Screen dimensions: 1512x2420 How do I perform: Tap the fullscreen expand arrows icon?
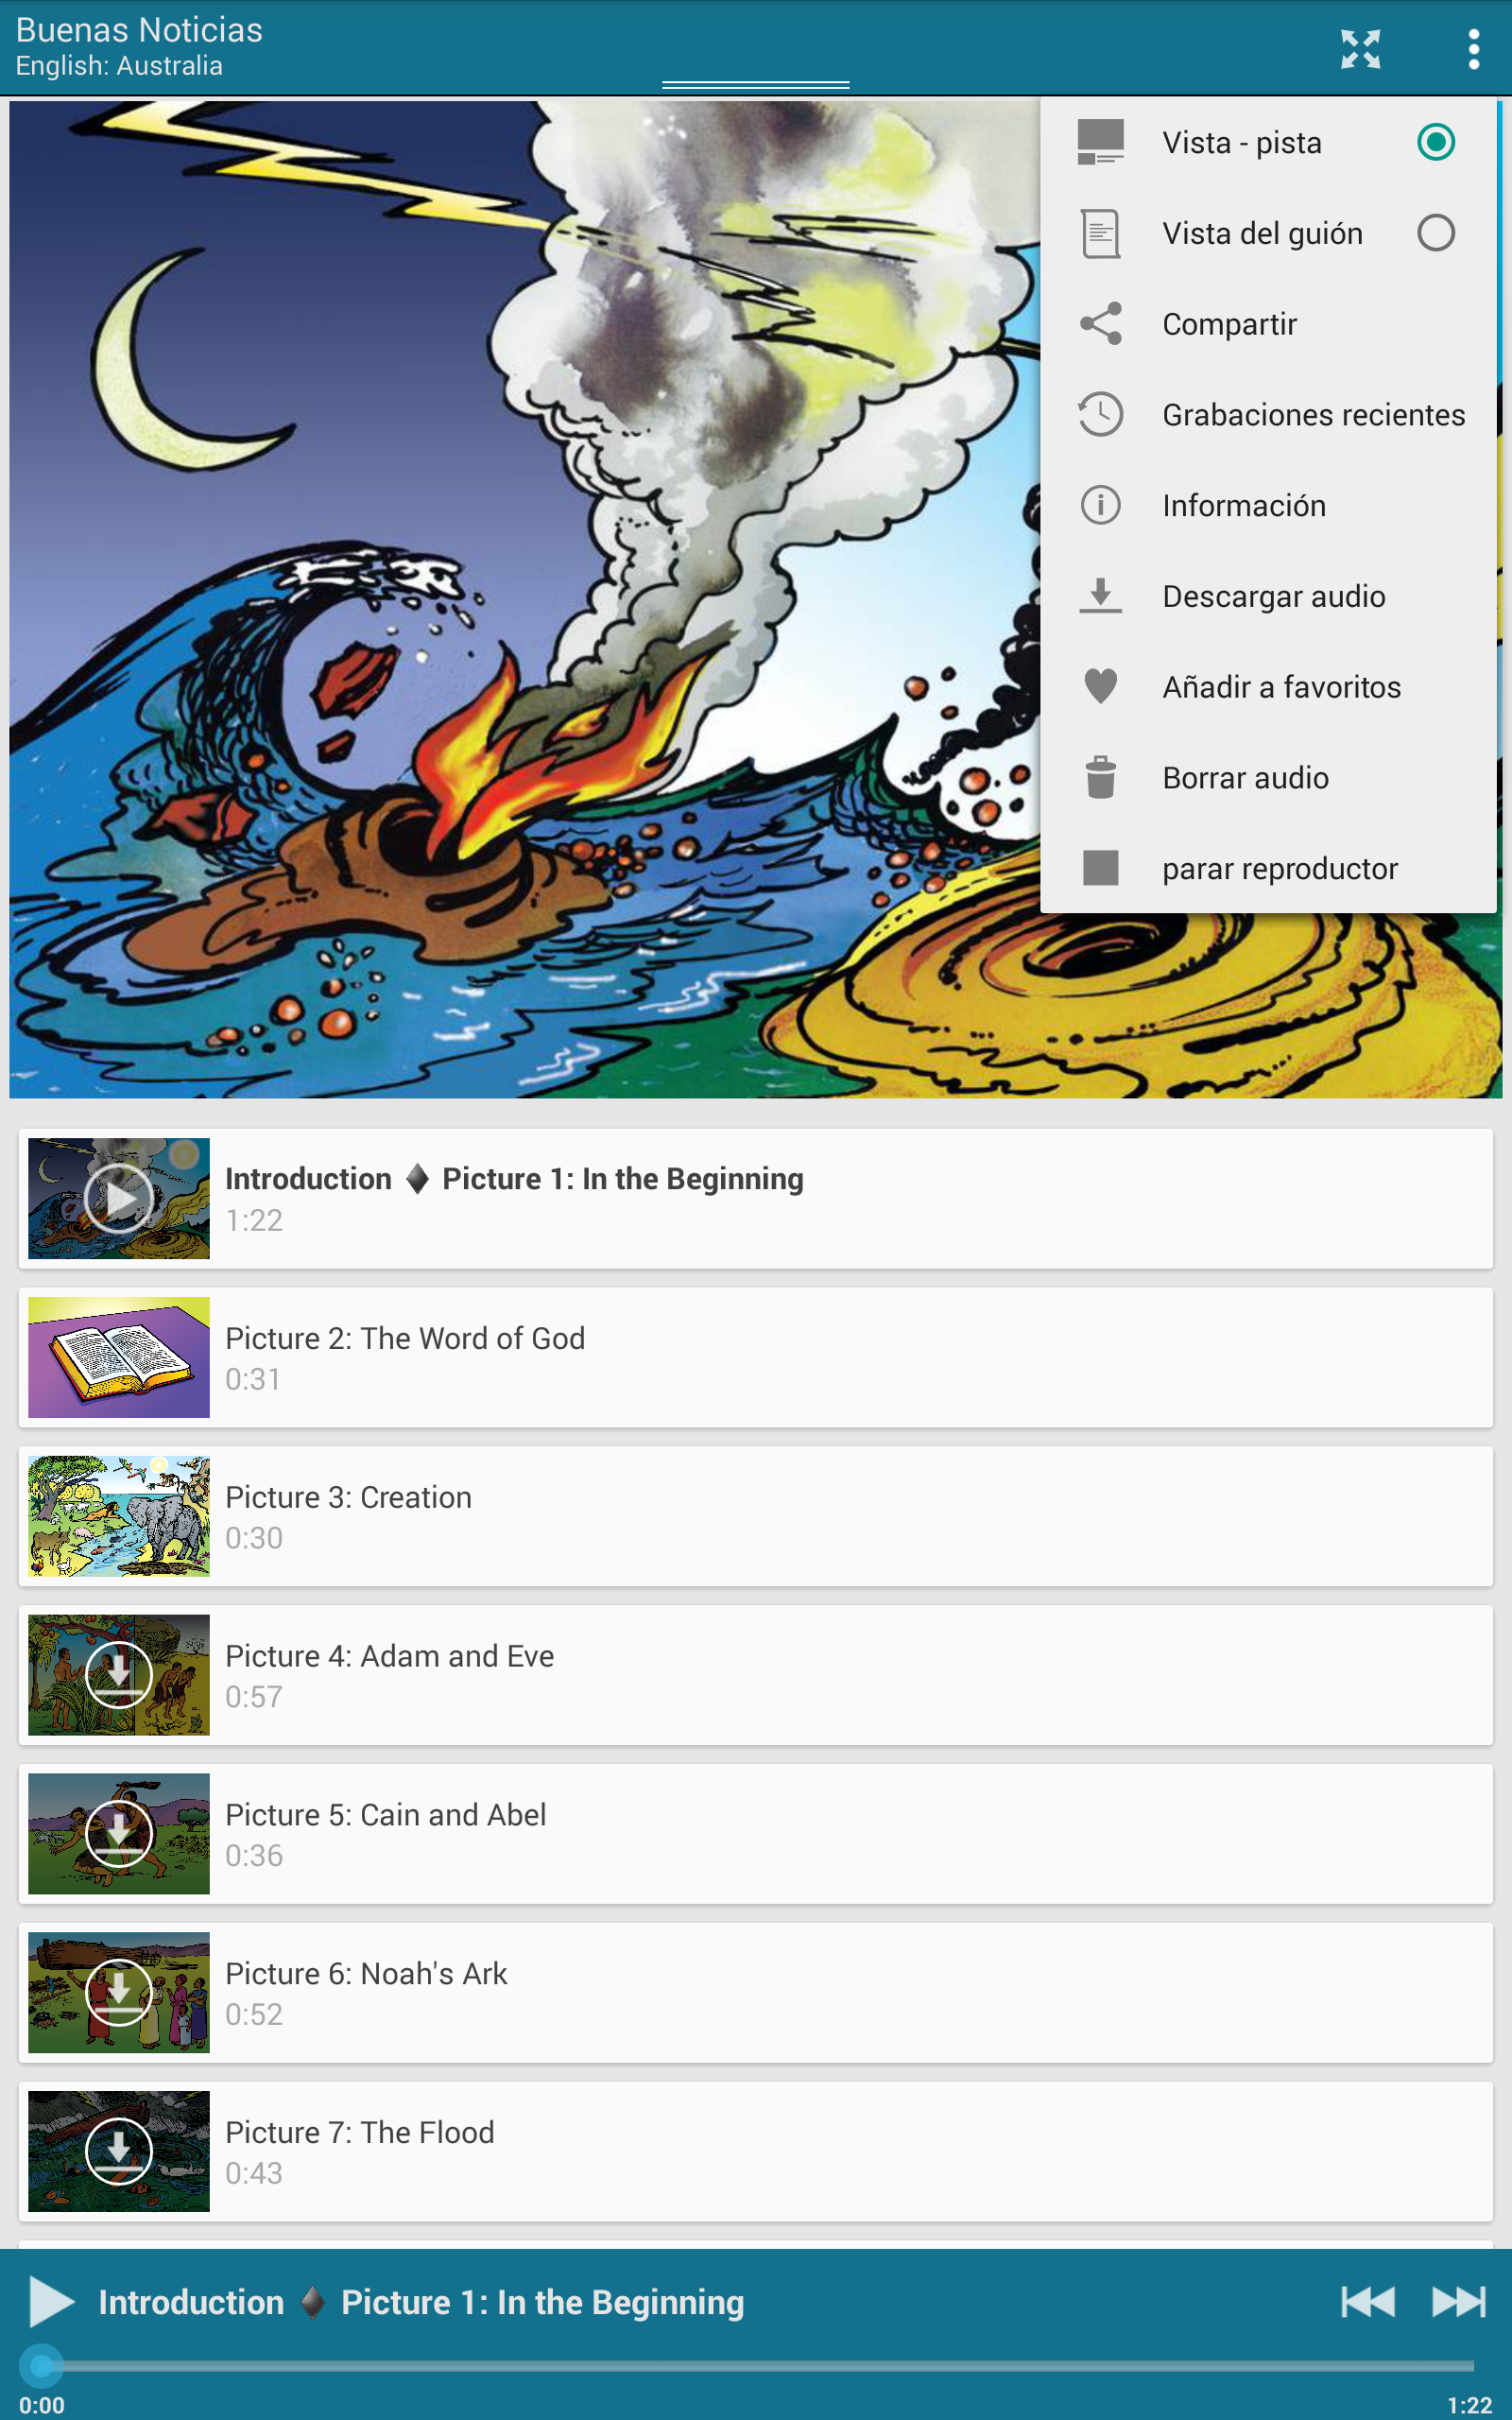coord(1360,49)
